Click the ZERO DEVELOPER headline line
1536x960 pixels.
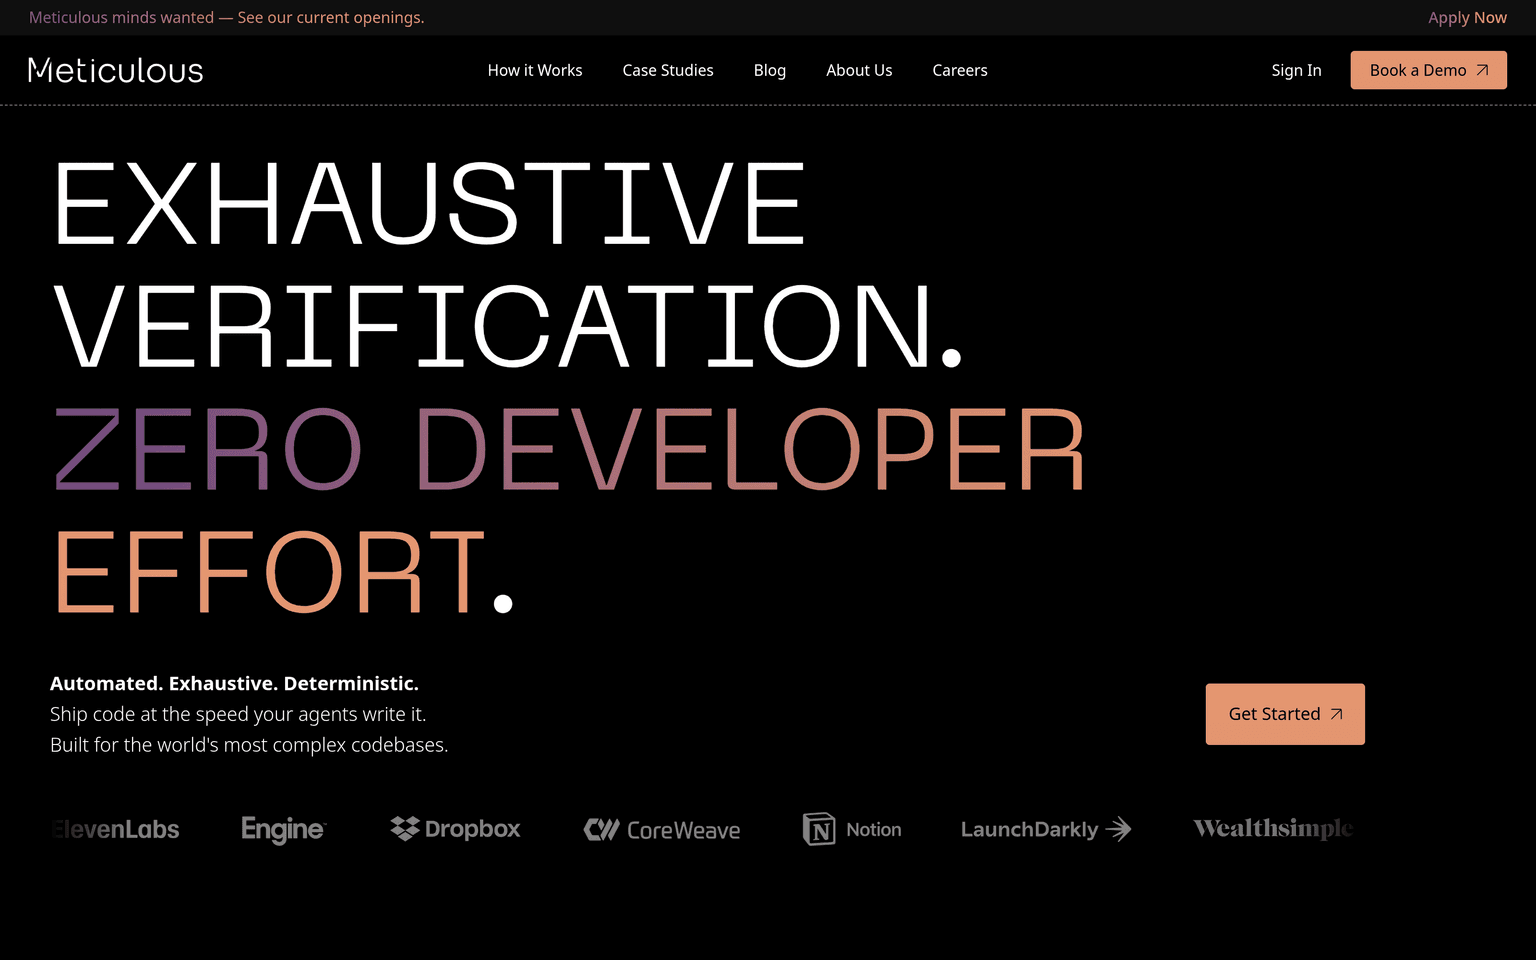(569, 450)
